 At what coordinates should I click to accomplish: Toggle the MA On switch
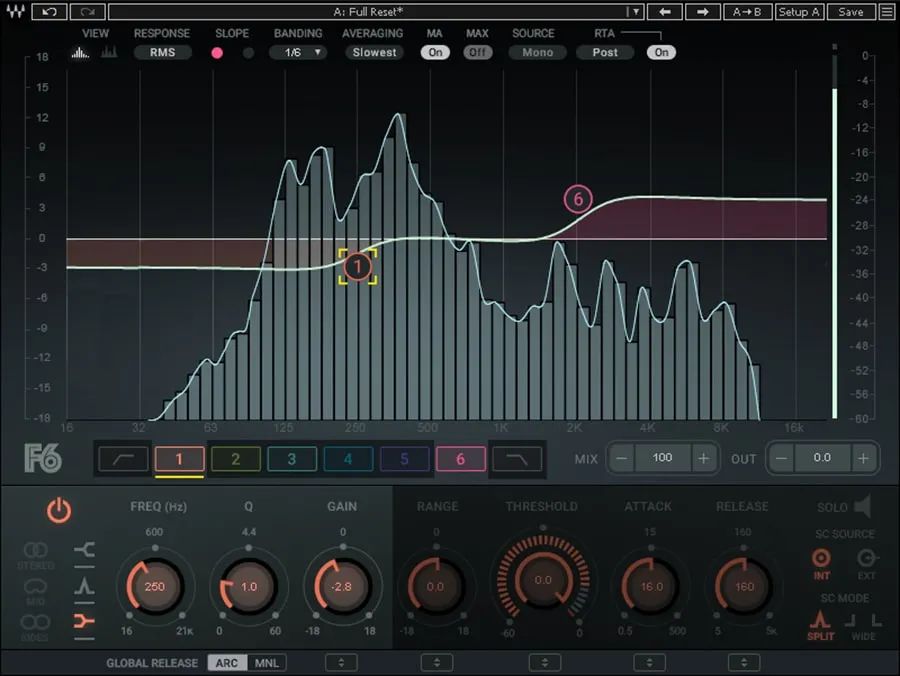[435, 52]
